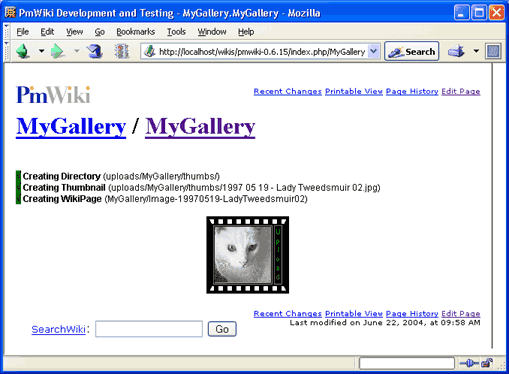Open the Bookmarks menu

pos(135,32)
